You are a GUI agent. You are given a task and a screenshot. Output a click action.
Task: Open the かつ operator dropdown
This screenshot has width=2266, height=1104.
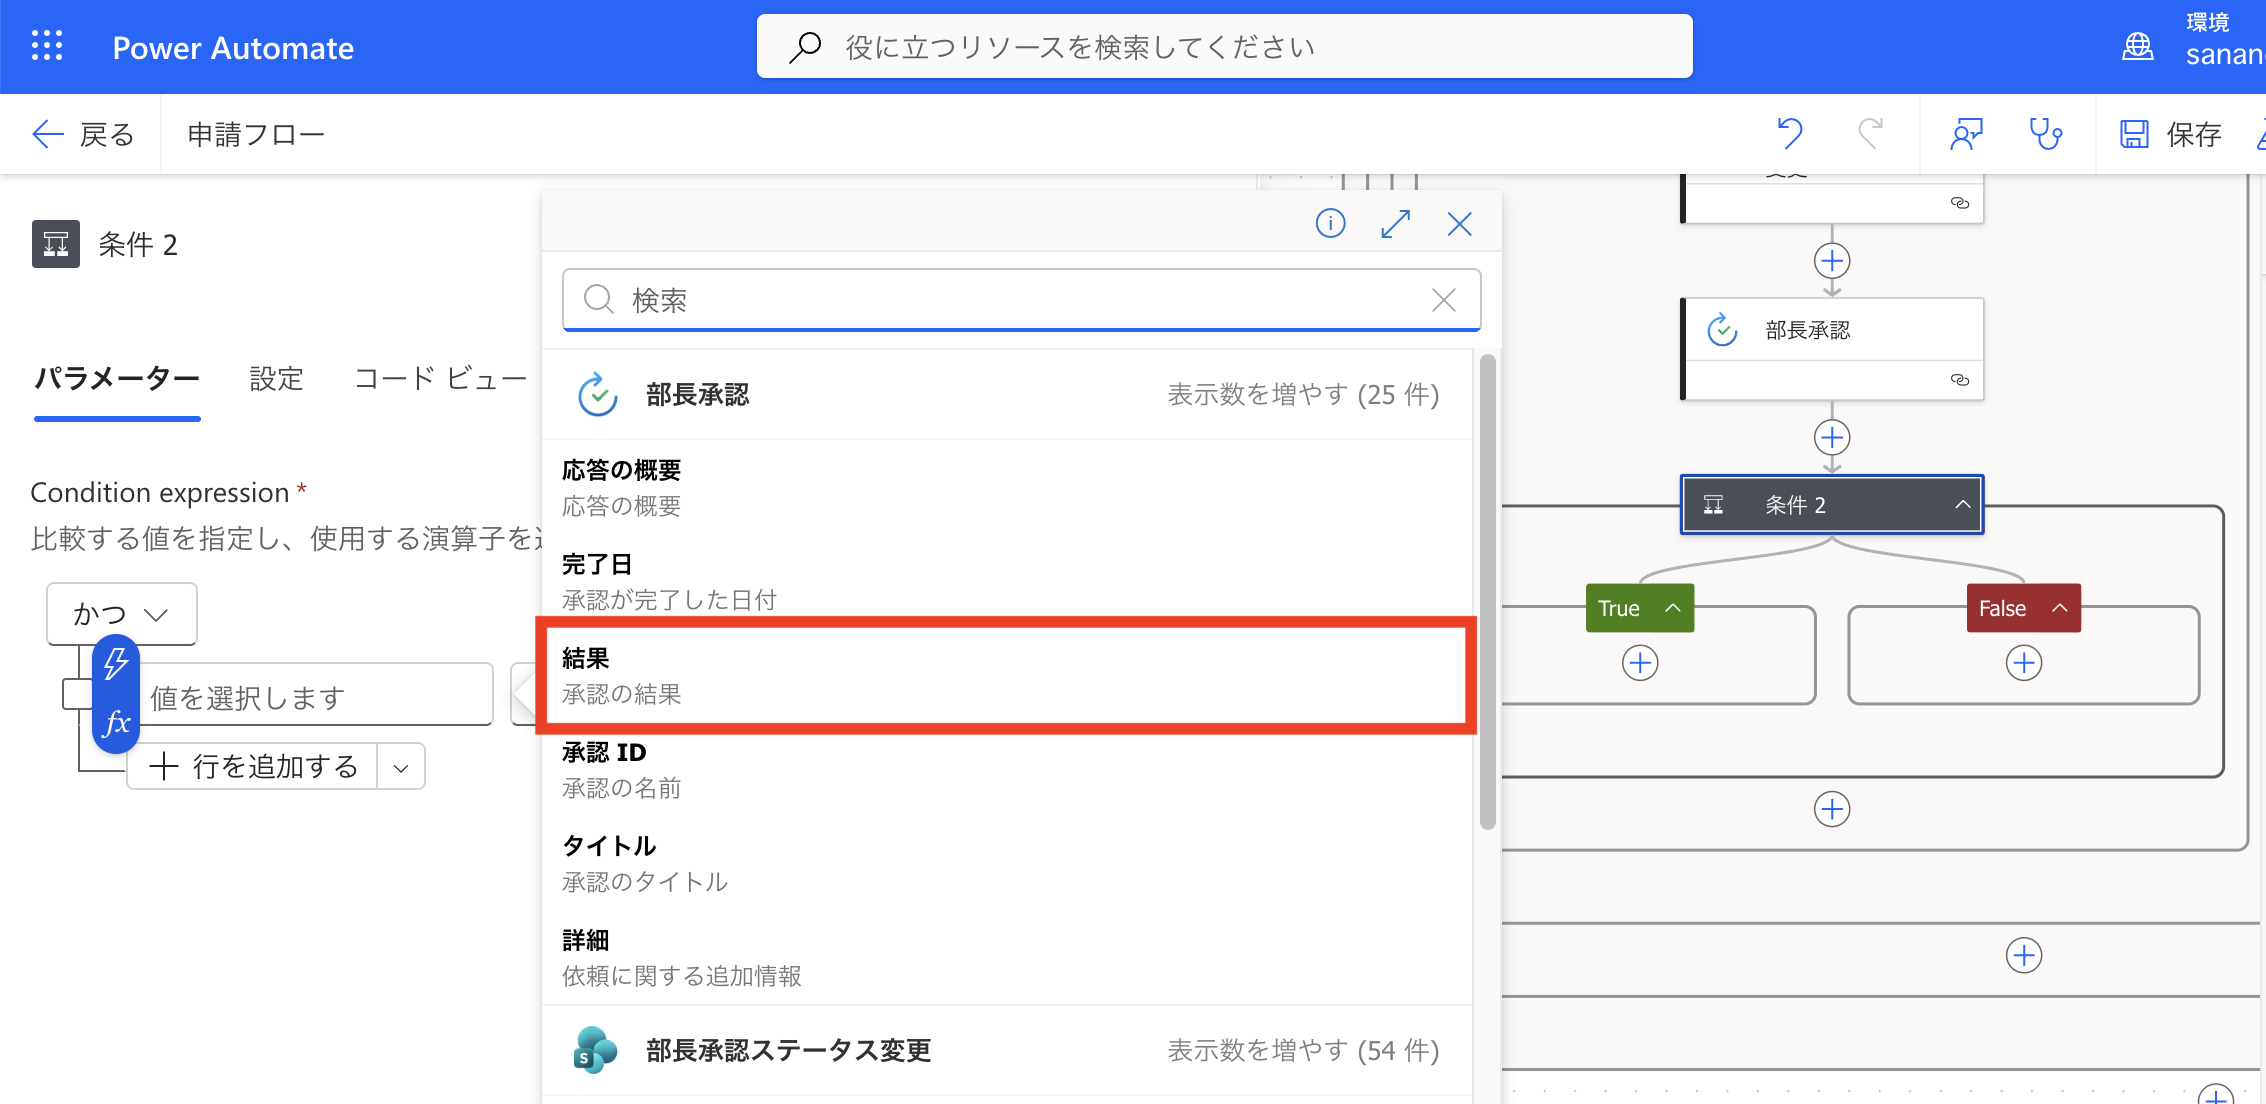(121, 614)
